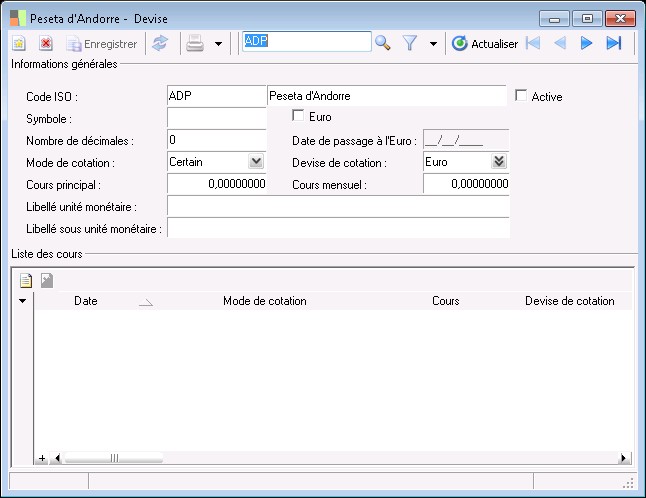
Task: Click the red delete record icon
Action: [46, 43]
